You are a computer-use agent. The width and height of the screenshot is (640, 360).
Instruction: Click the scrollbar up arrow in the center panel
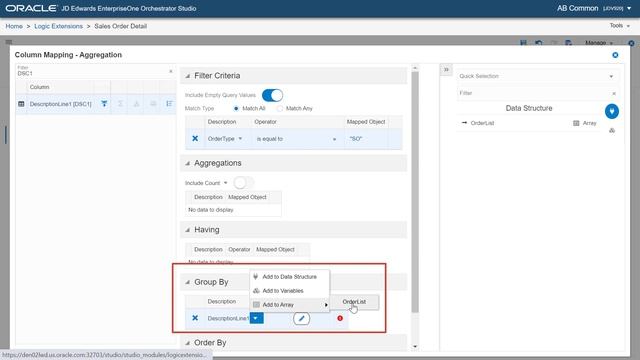[x=415, y=68]
